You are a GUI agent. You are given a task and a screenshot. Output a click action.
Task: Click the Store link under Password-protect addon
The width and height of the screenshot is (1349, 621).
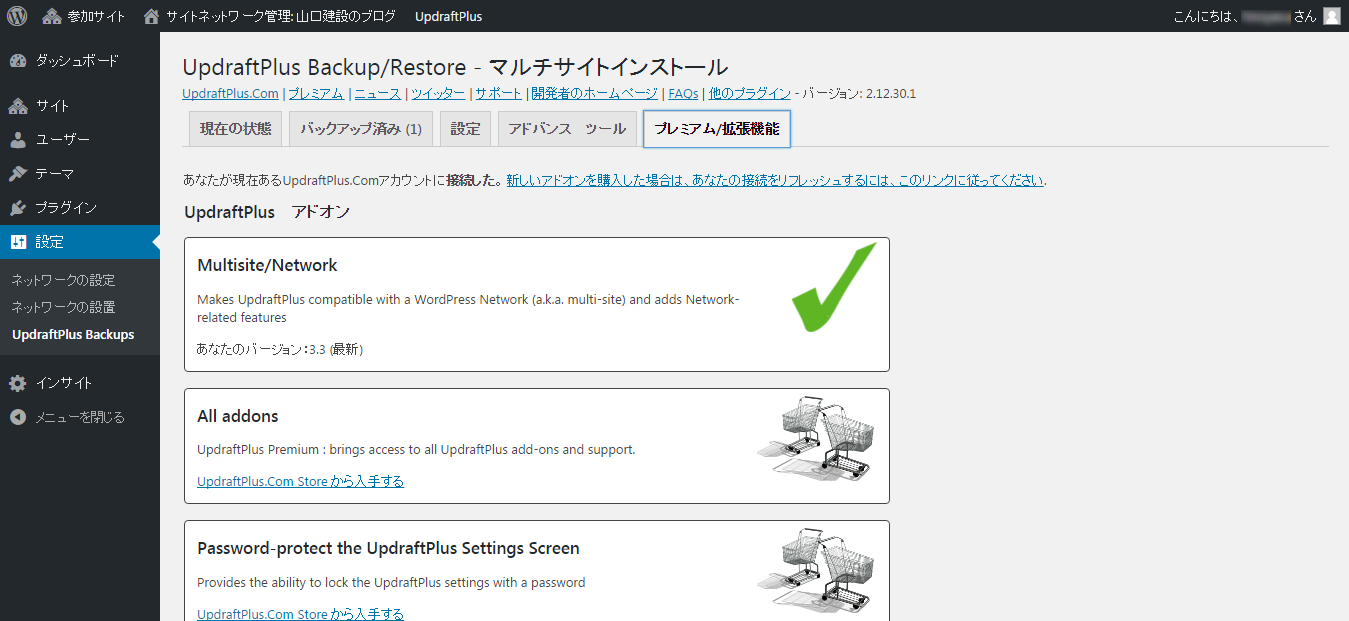(300, 614)
